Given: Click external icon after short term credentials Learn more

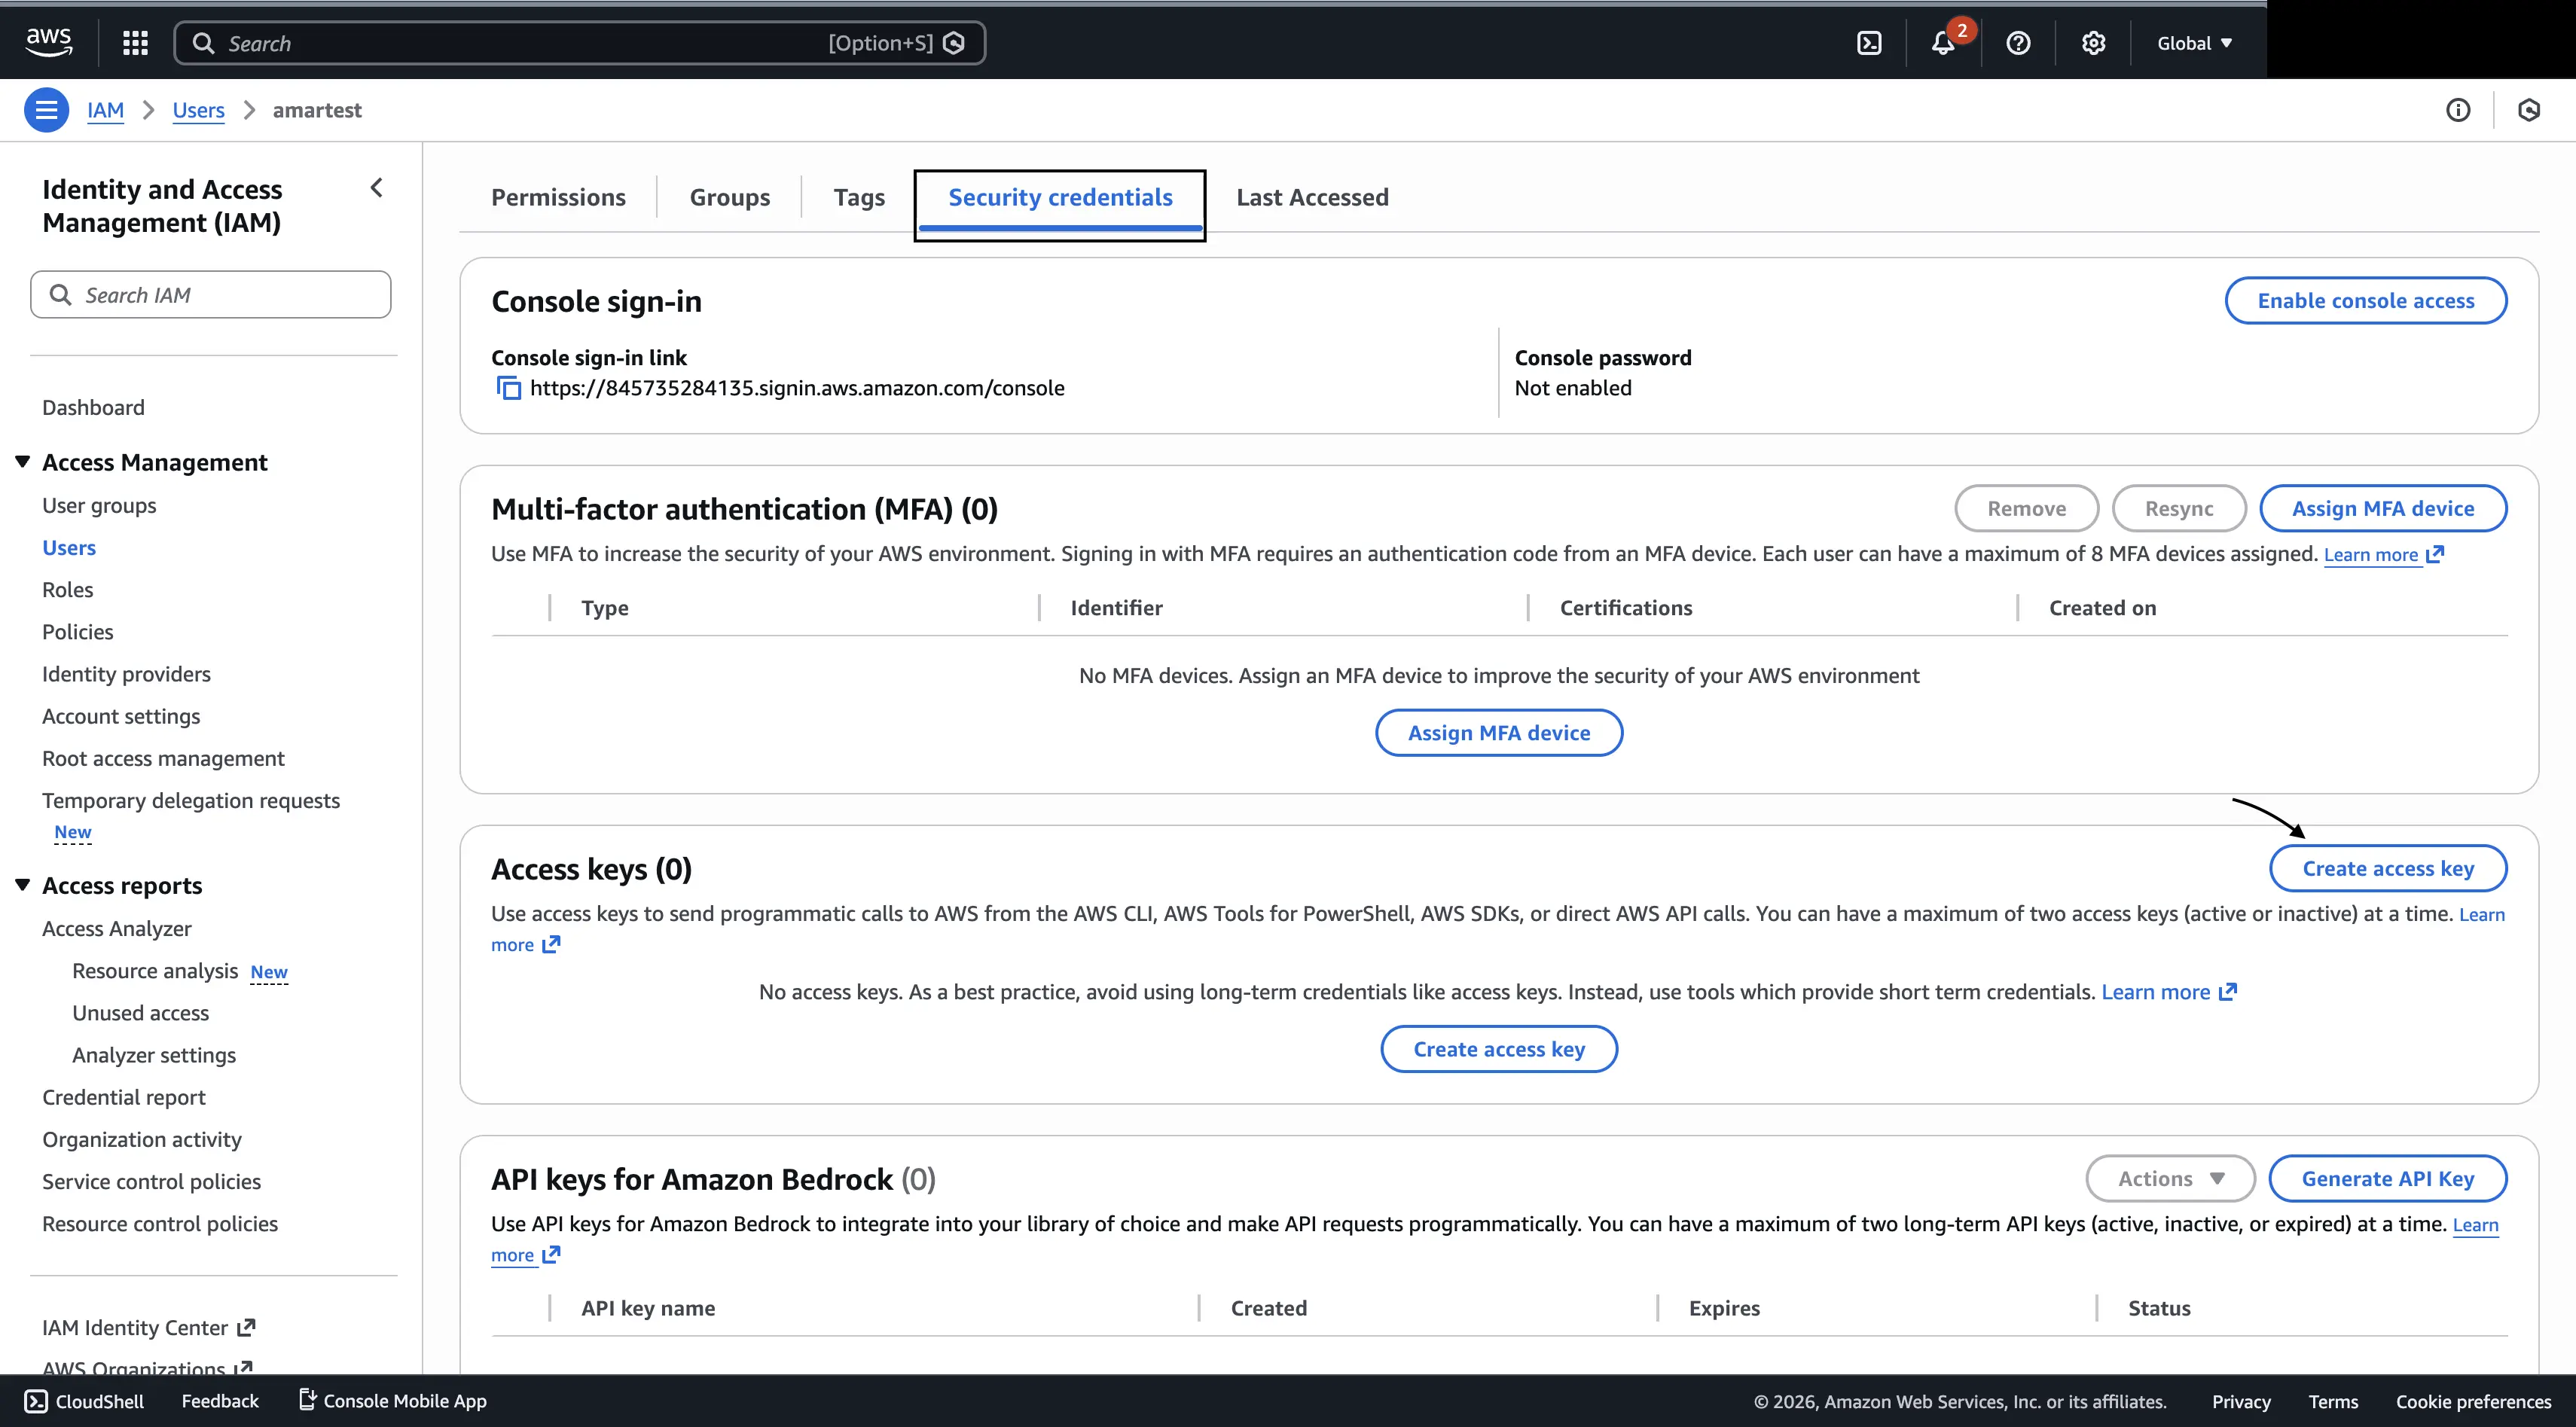Looking at the screenshot, I should point(2227,992).
